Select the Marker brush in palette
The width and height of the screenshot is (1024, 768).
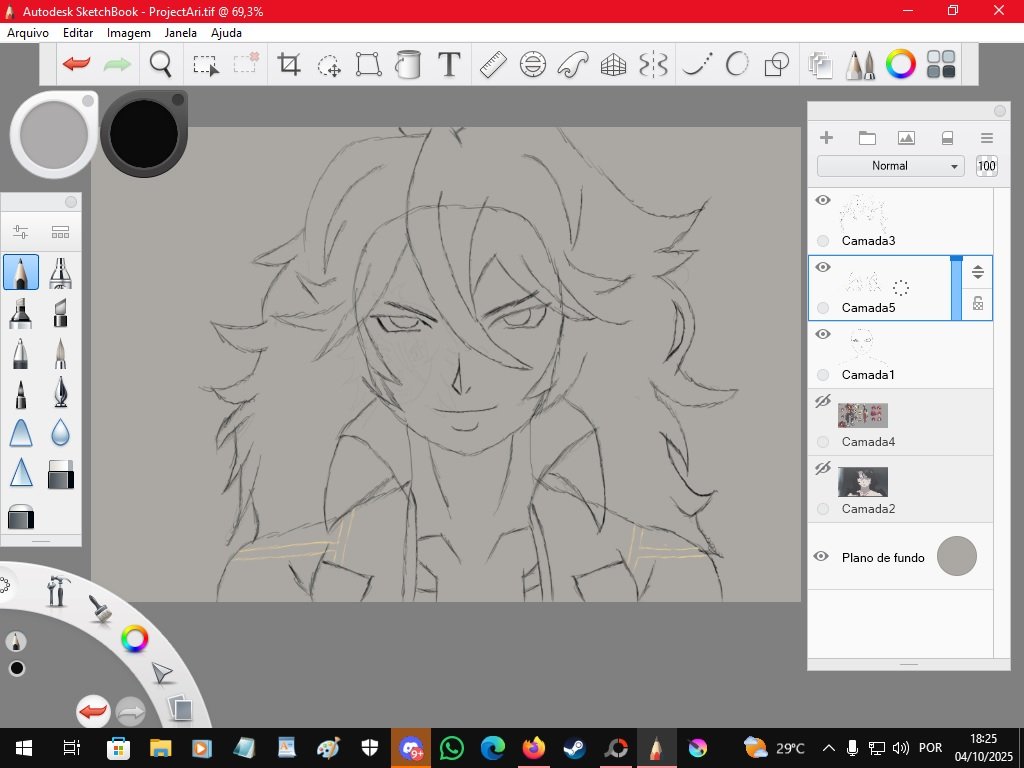21,313
